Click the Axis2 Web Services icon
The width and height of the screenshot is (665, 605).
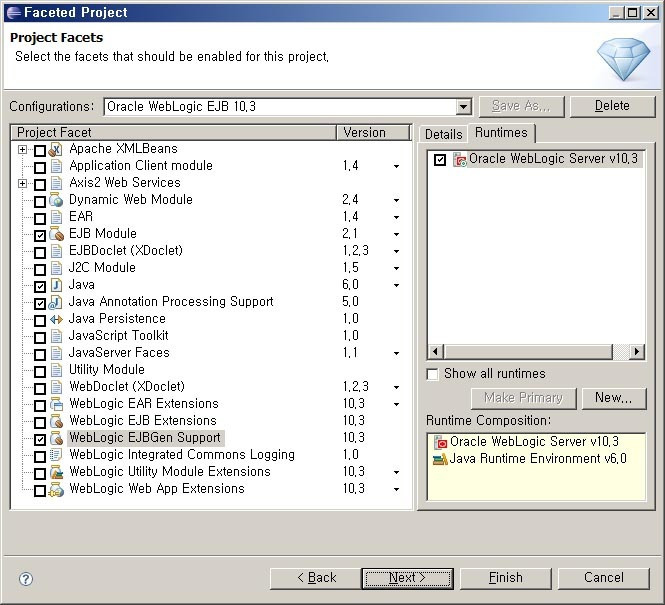56,183
